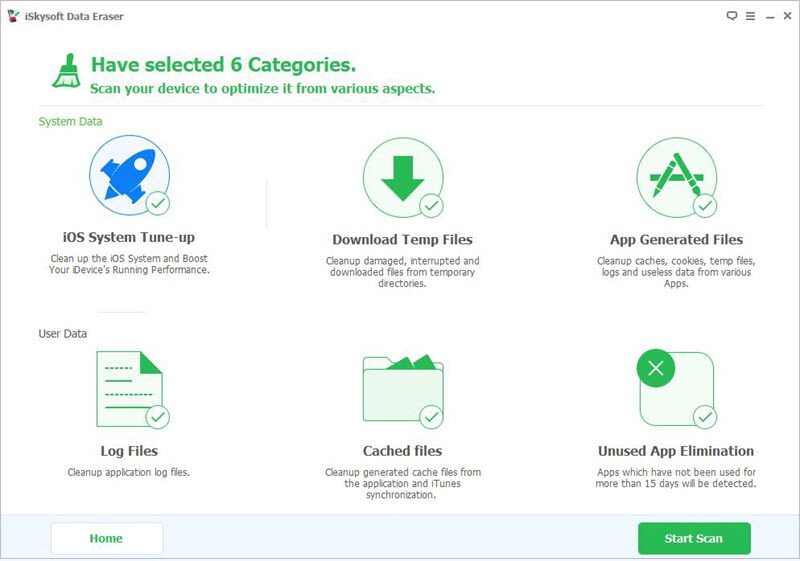Uncheck Log Files checkmark
This screenshot has width=800, height=561.
click(158, 417)
